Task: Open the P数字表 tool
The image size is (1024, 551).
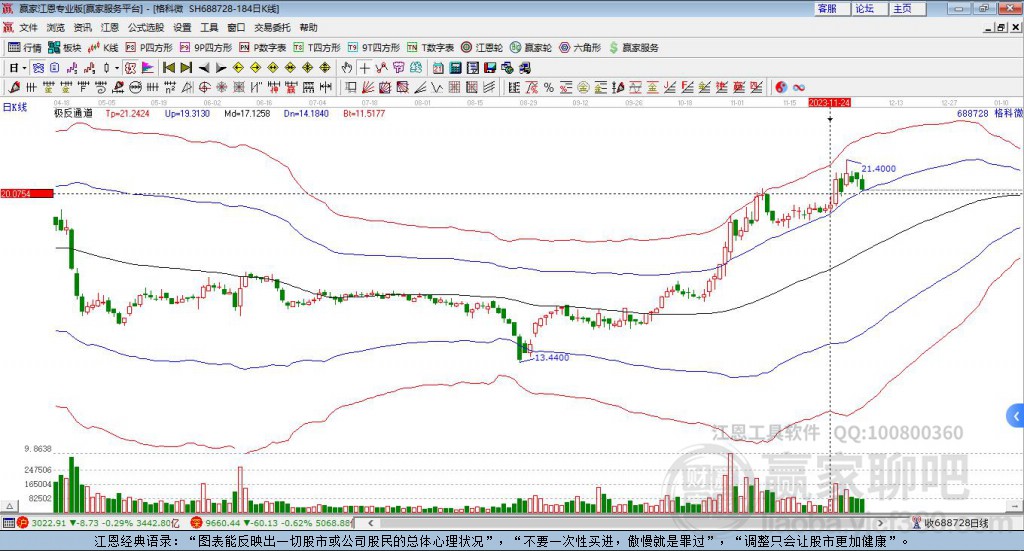Action: pos(263,48)
